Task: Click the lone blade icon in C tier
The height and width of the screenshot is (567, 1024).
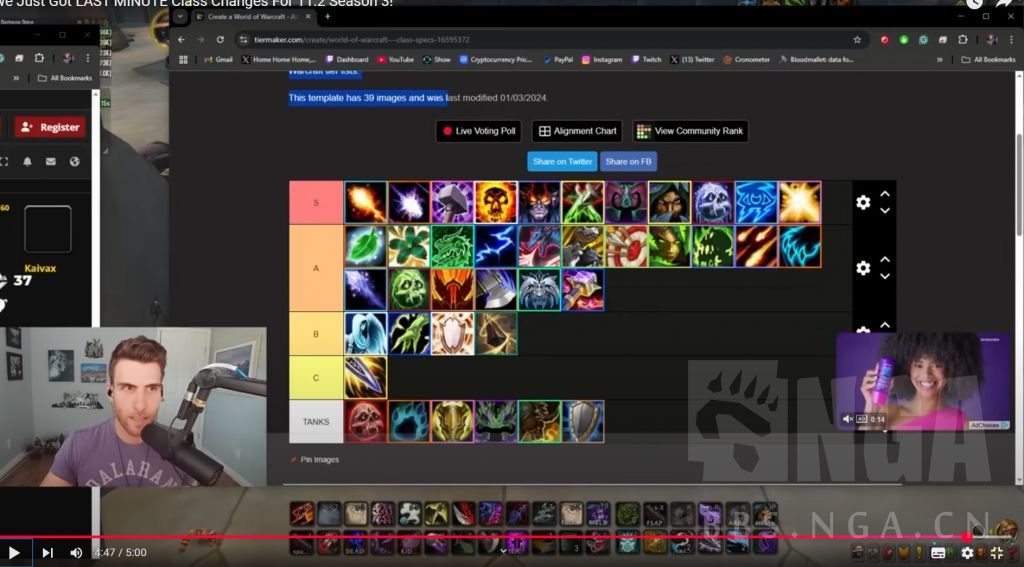Action: coord(365,377)
